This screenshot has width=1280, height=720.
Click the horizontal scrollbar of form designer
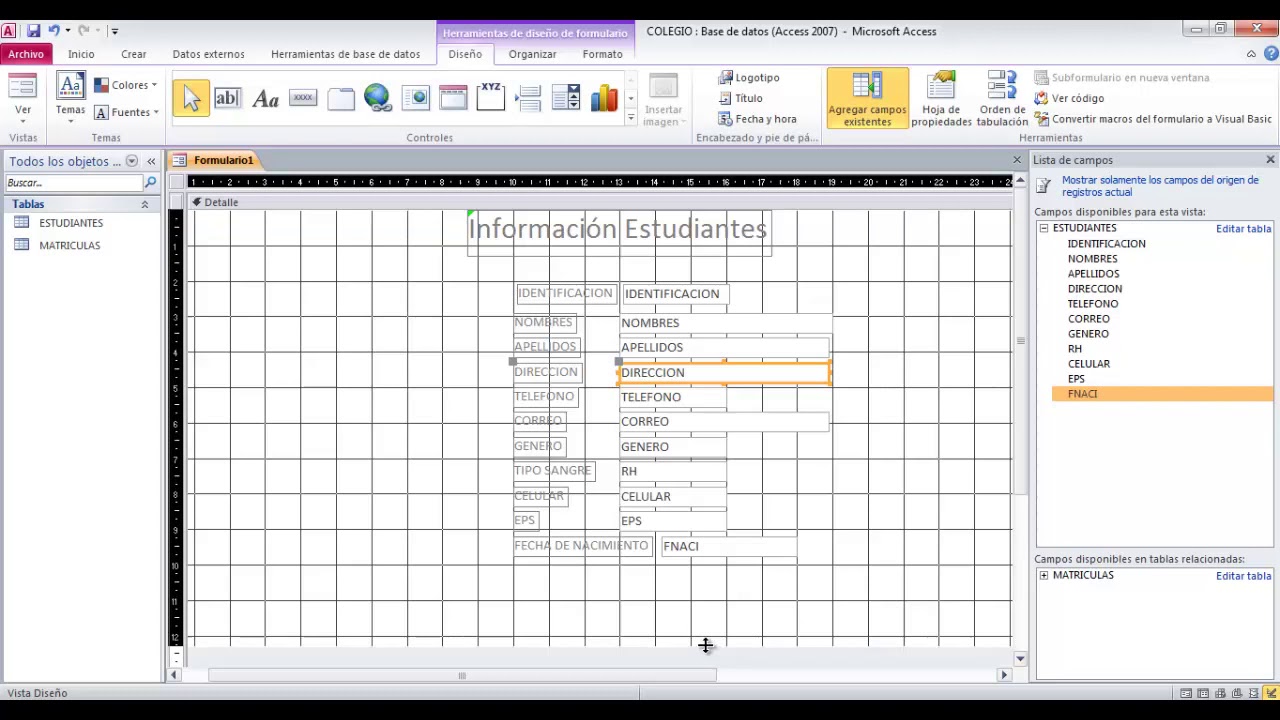(462, 675)
